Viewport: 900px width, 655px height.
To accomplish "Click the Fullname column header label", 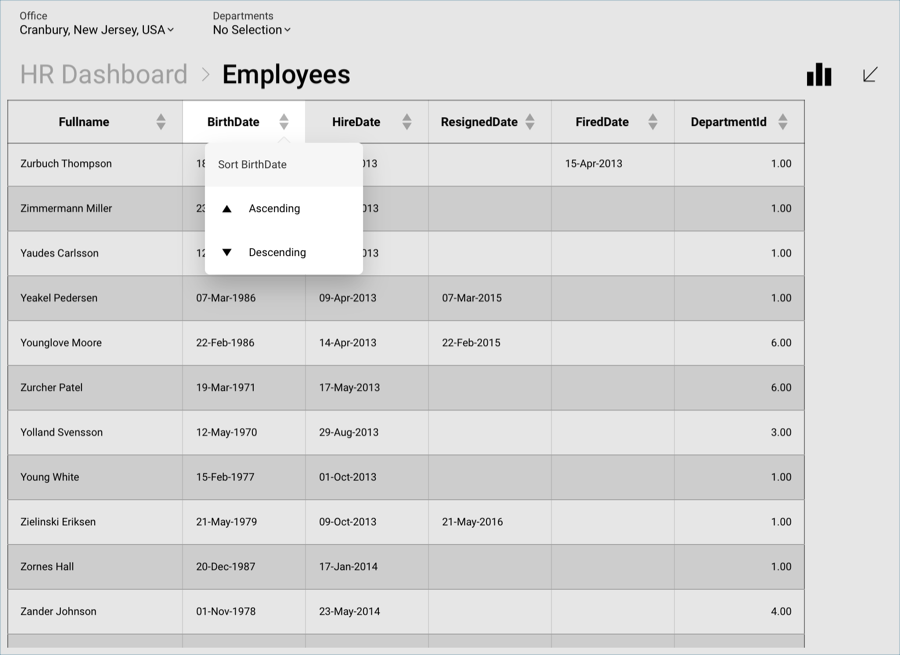I will coord(84,122).
